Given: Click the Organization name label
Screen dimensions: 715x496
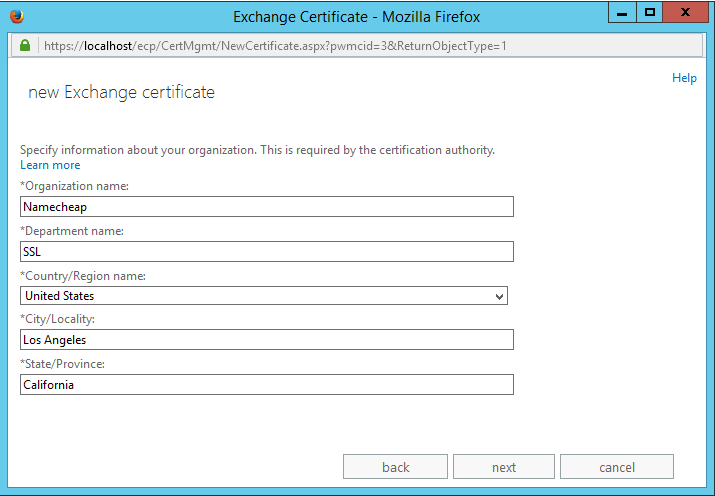Looking at the screenshot, I should click(x=74, y=186).
